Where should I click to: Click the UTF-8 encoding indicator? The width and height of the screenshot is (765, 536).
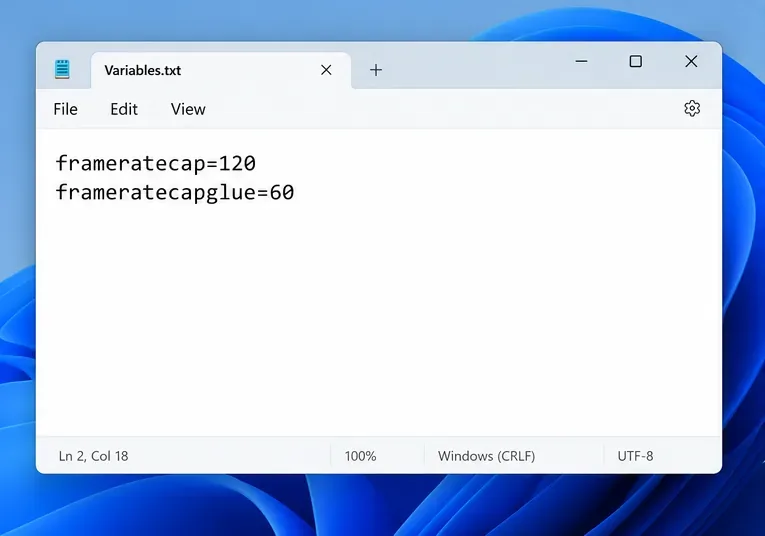click(635, 456)
